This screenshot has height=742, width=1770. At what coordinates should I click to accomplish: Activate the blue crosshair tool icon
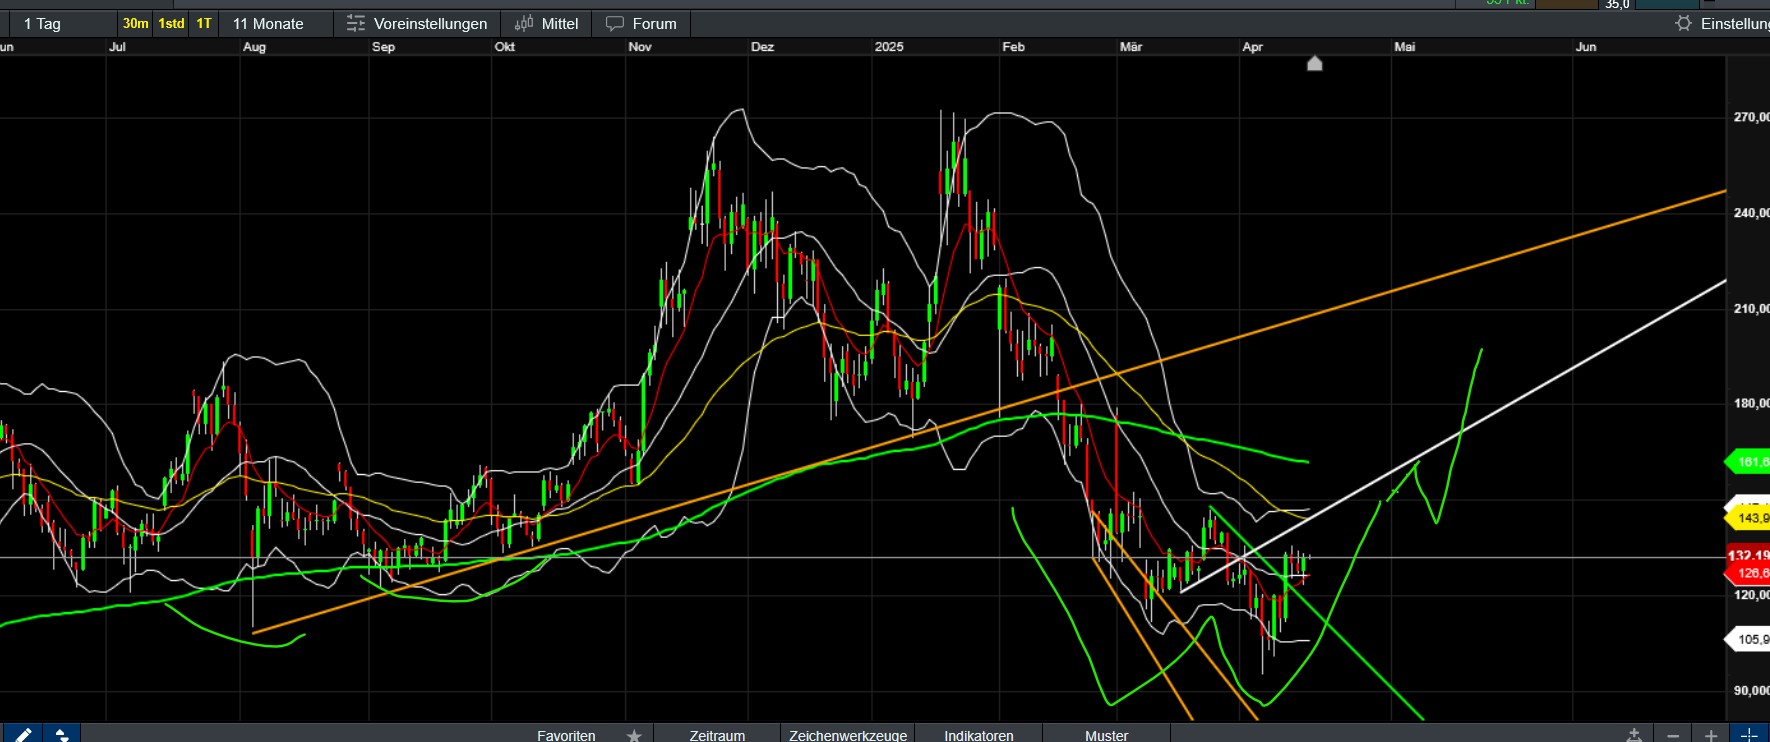1749,735
